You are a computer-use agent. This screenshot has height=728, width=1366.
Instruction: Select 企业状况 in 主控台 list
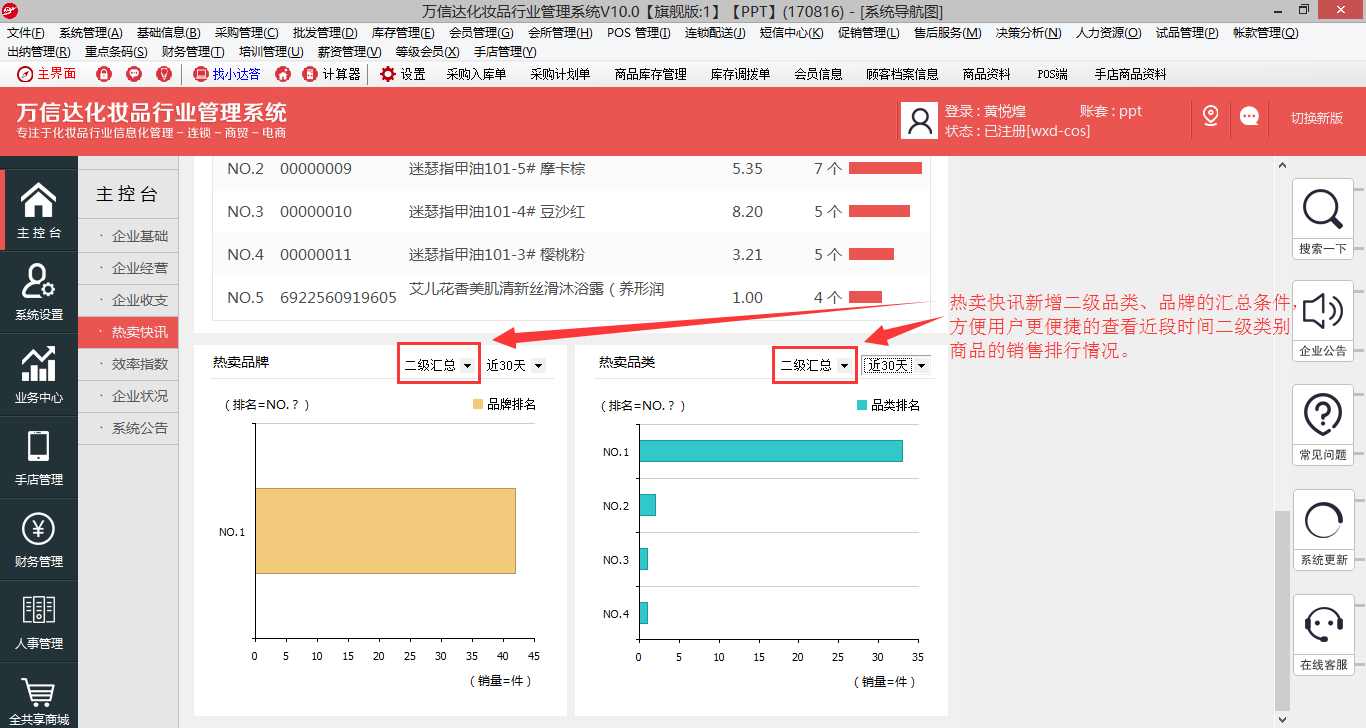point(129,396)
